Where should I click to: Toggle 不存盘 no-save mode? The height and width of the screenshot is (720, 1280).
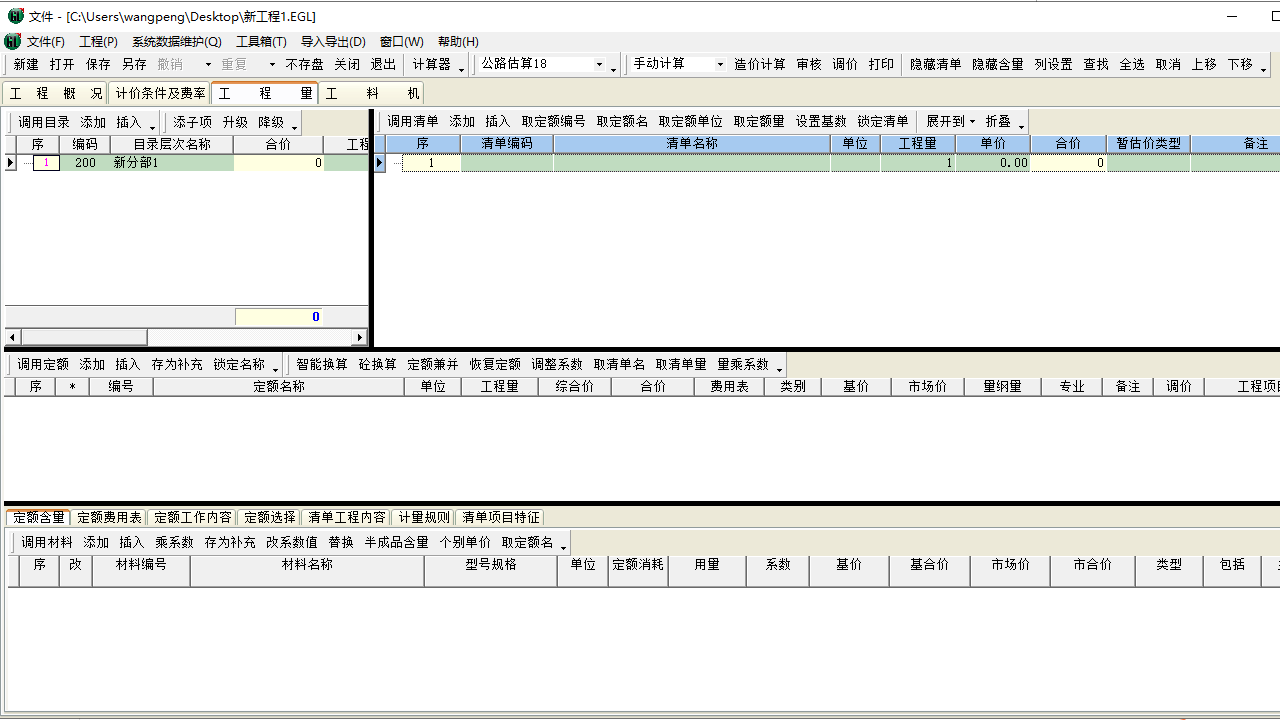(306, 63)
